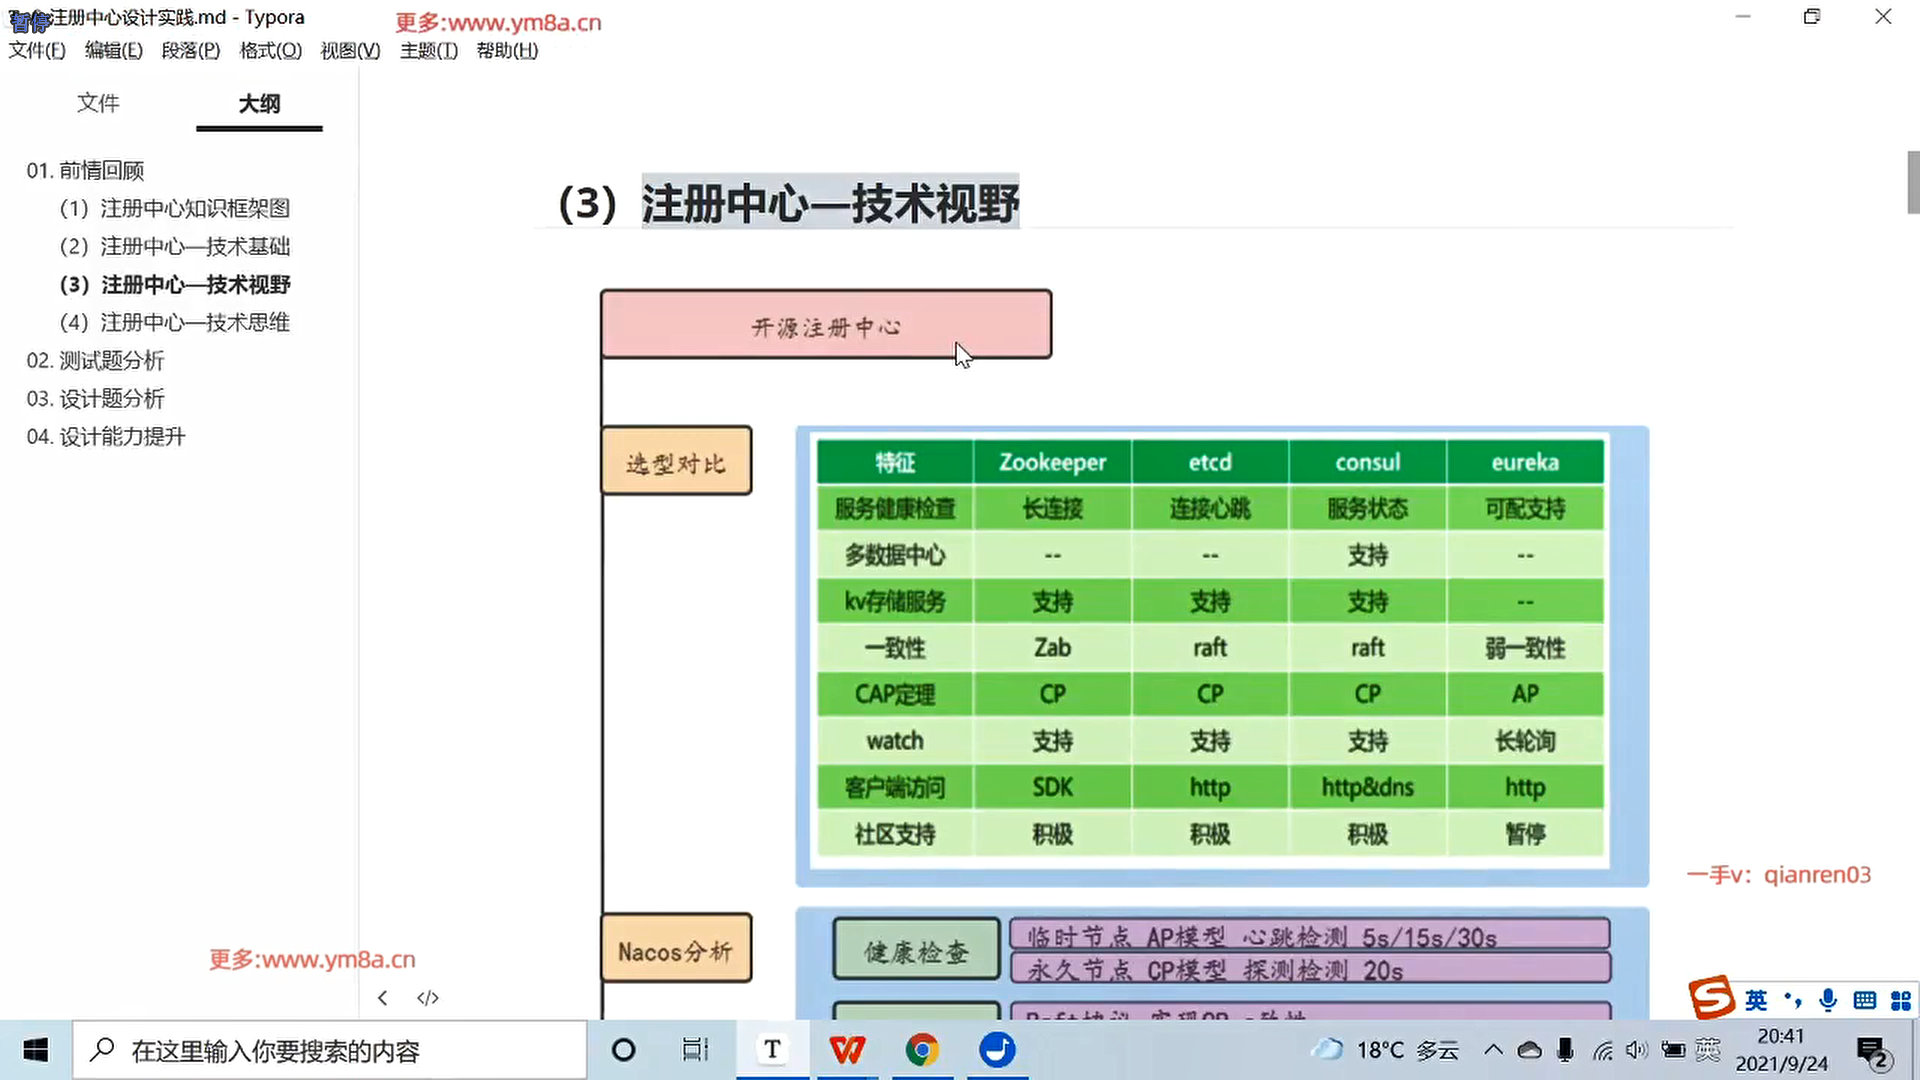Toggle source code mode icon

pos(428,998)
